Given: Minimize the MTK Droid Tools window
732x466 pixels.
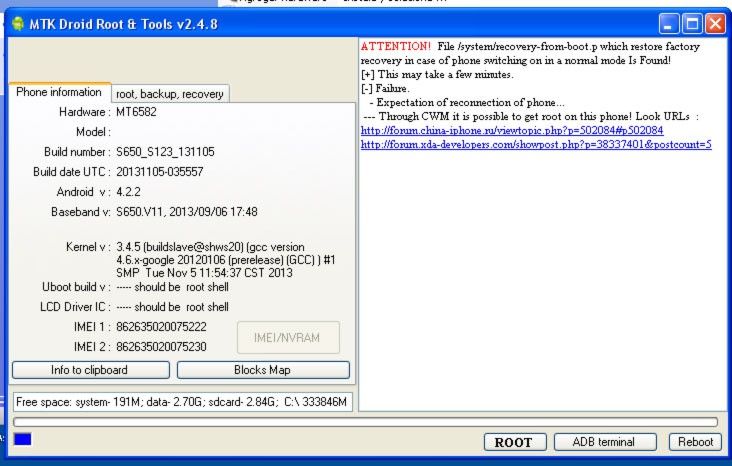Looking at the screenshot, I should pos(669,23).
